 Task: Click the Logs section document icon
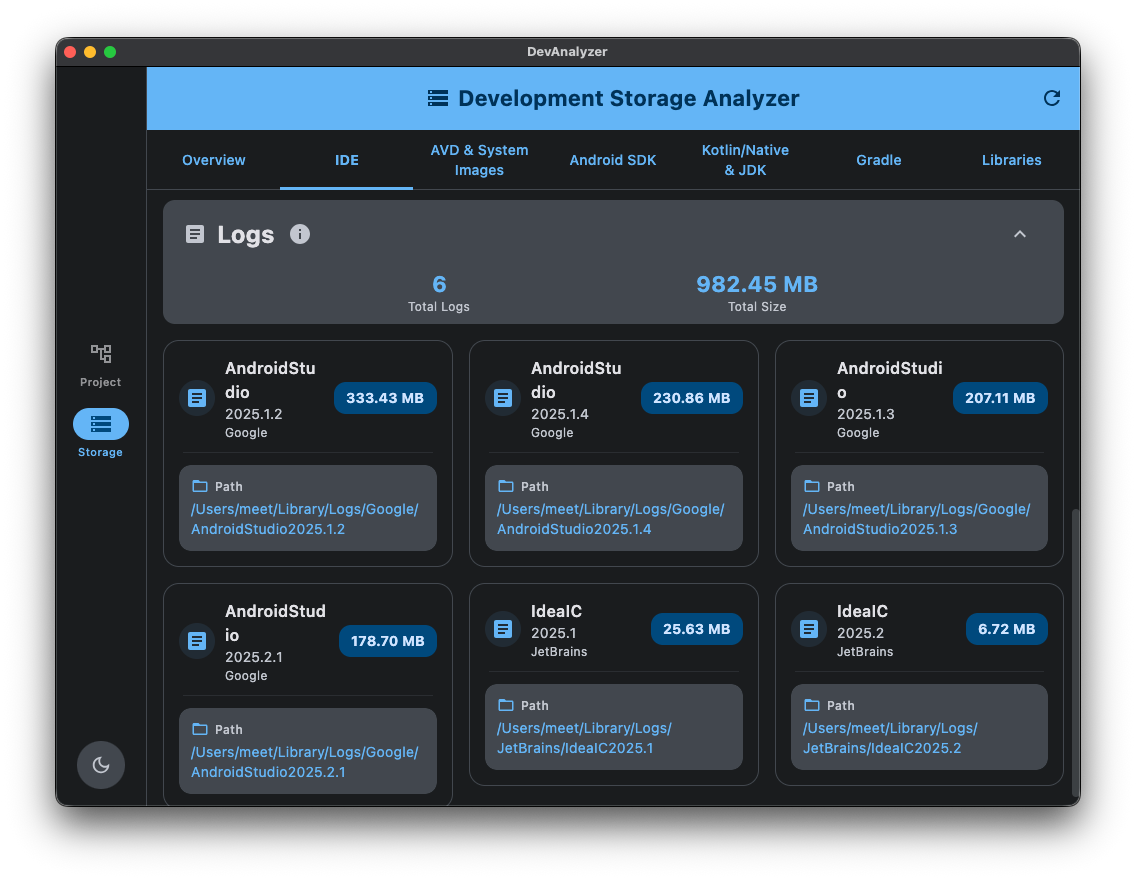pos(195,234)
